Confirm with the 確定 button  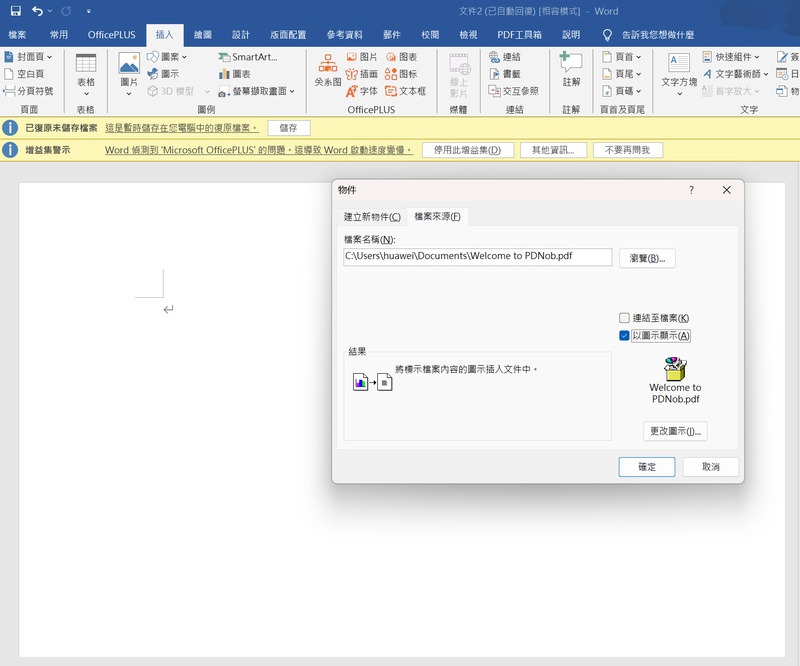pyautogui.click(x=647, y=467)
